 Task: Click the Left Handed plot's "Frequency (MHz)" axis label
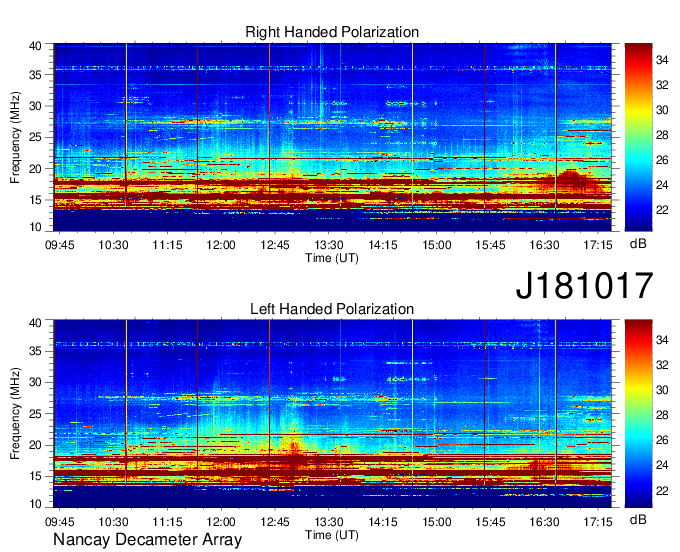15,413
